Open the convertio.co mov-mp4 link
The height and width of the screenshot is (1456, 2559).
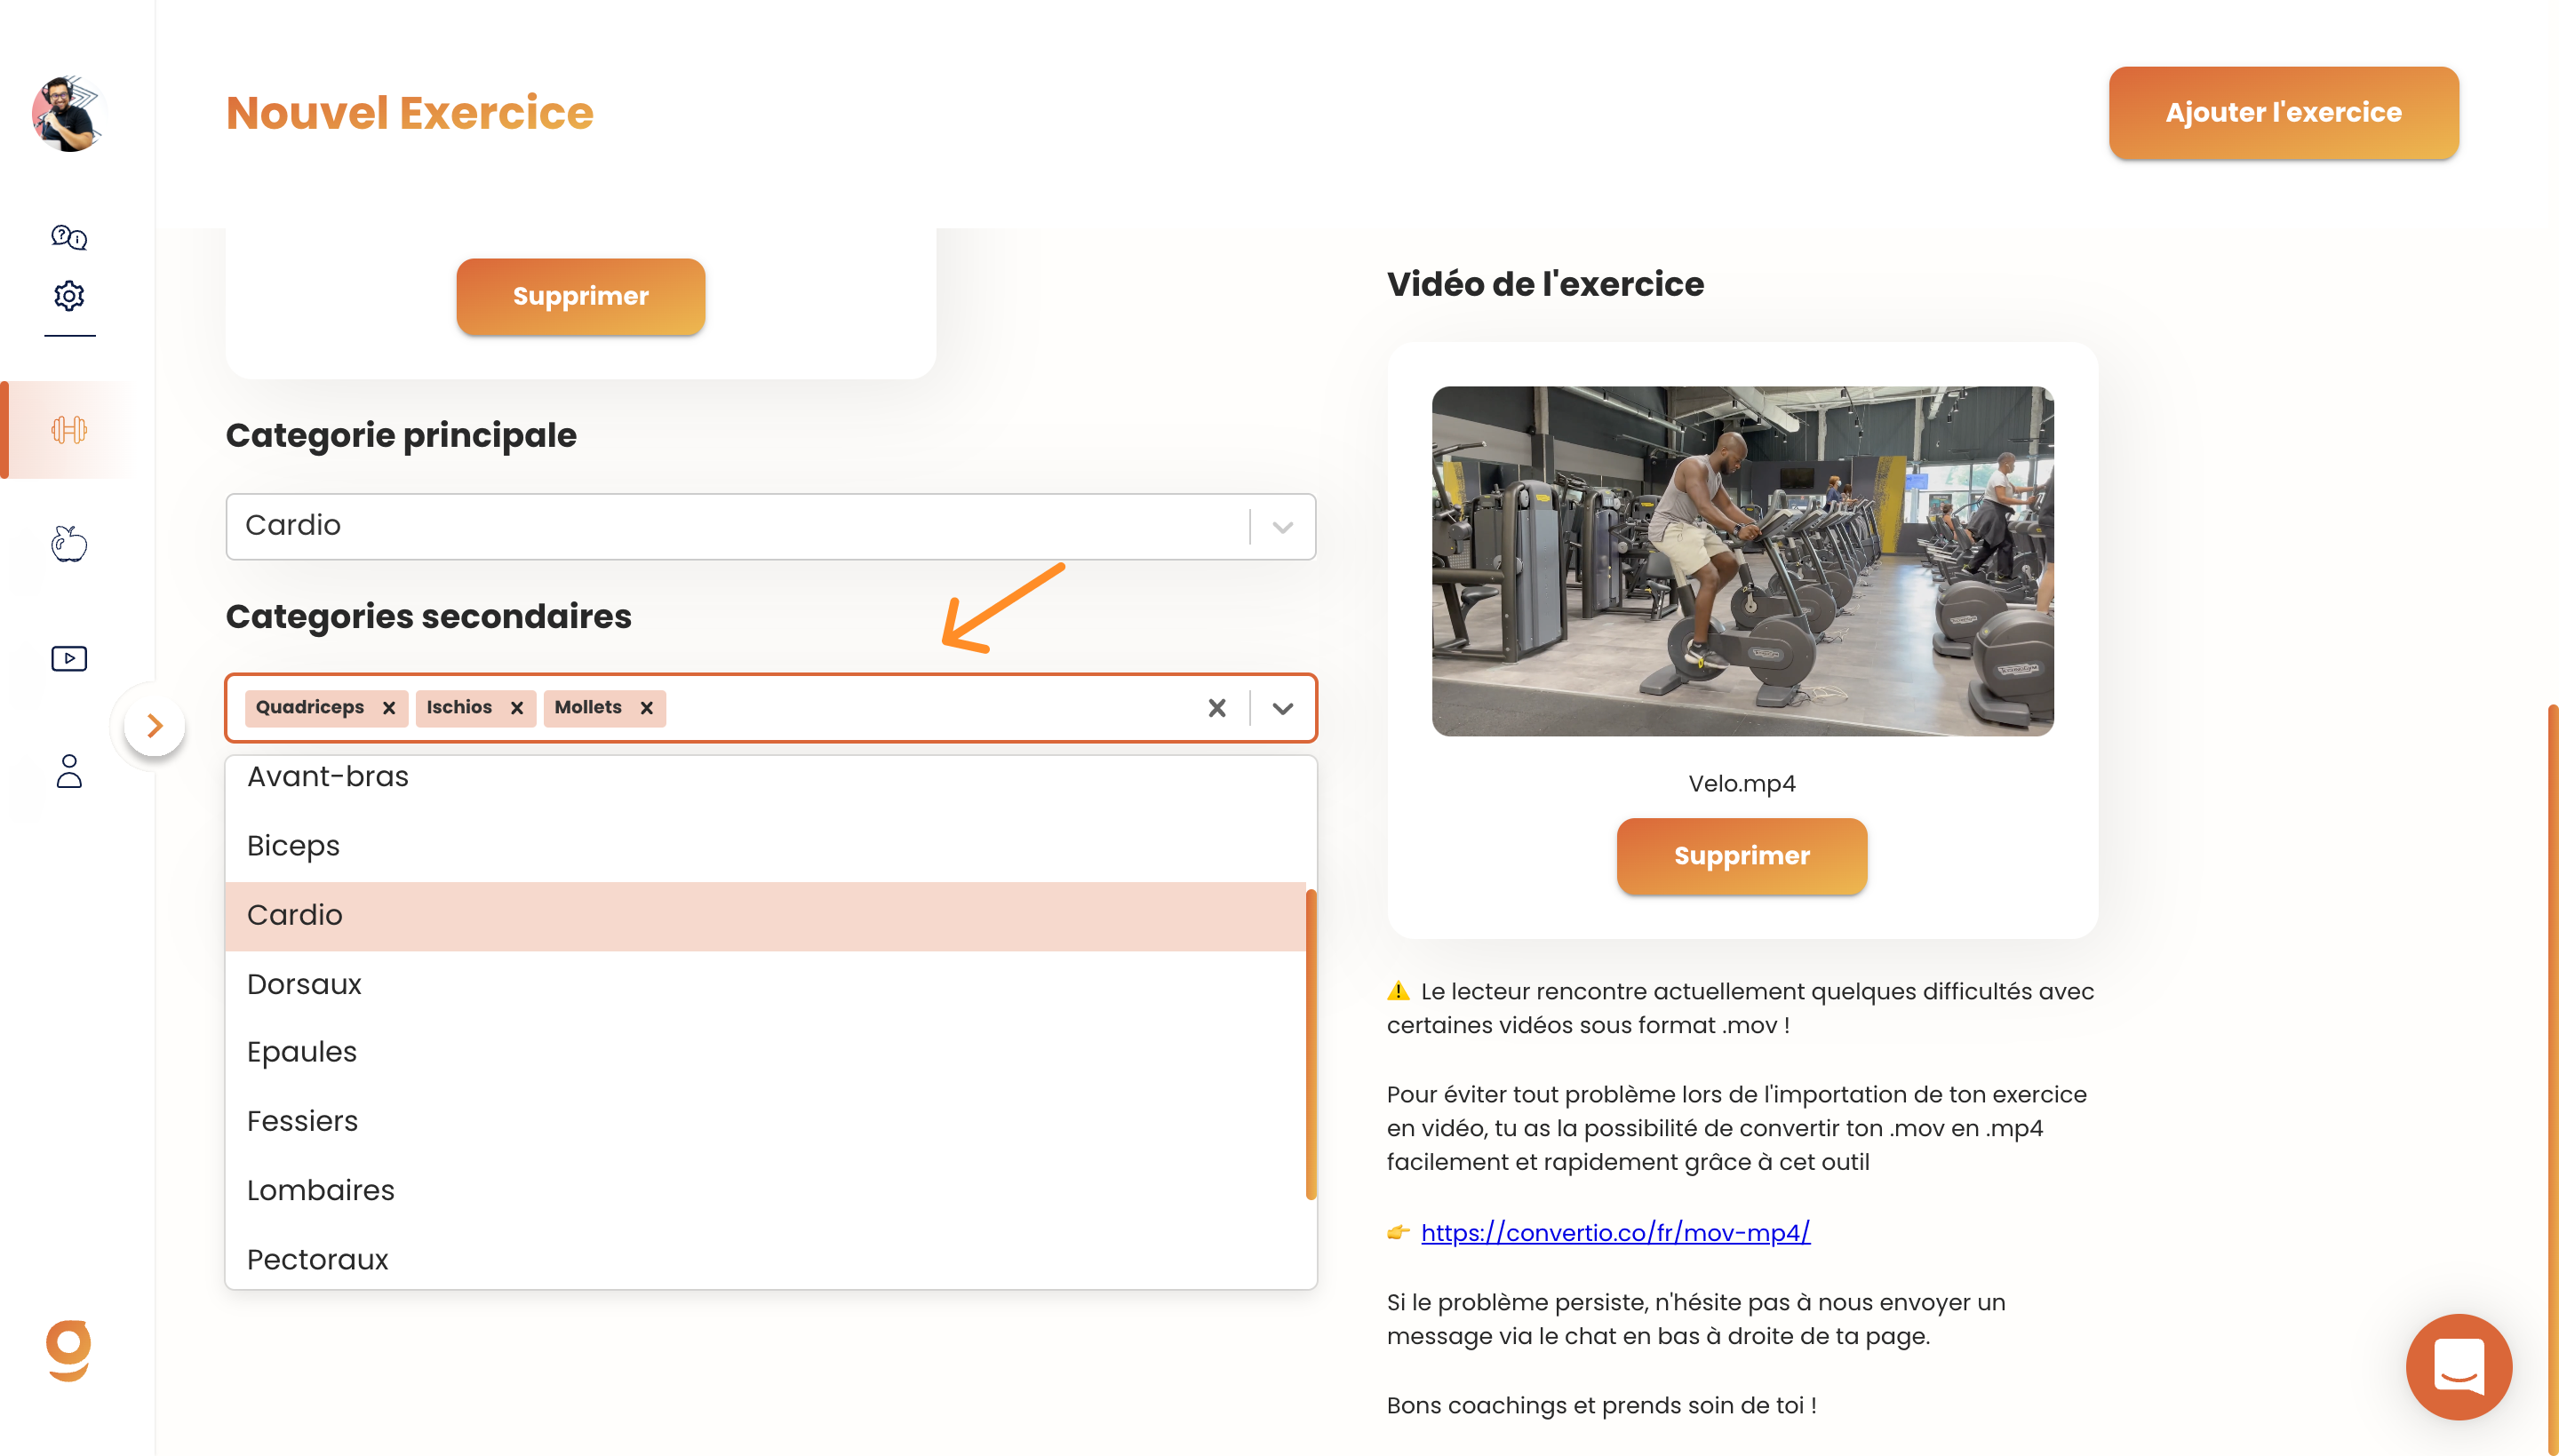coord(1615,1233)
